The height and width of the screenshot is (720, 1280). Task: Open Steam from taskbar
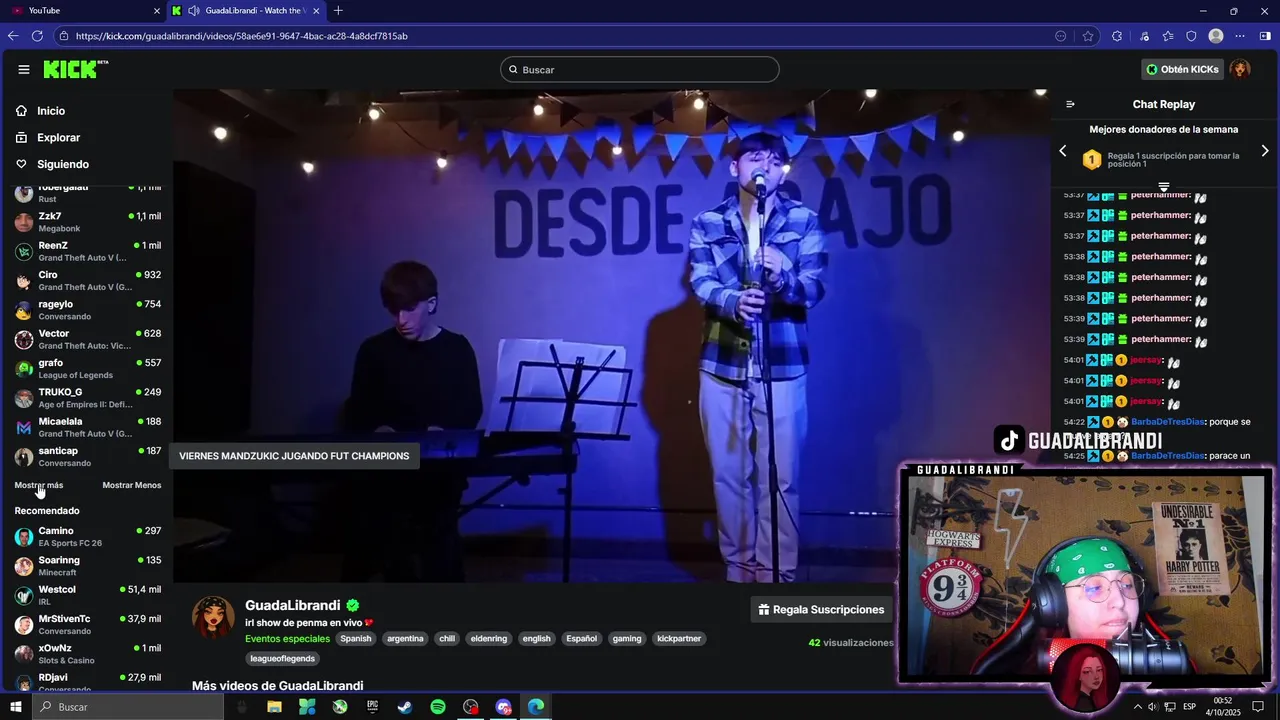point(405,707)
